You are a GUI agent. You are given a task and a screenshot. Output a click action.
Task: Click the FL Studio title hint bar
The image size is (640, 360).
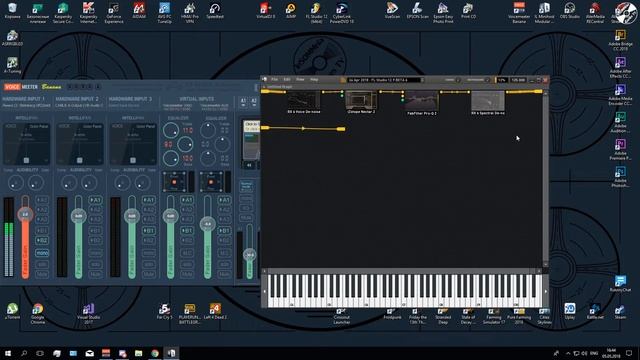[384, 80]
